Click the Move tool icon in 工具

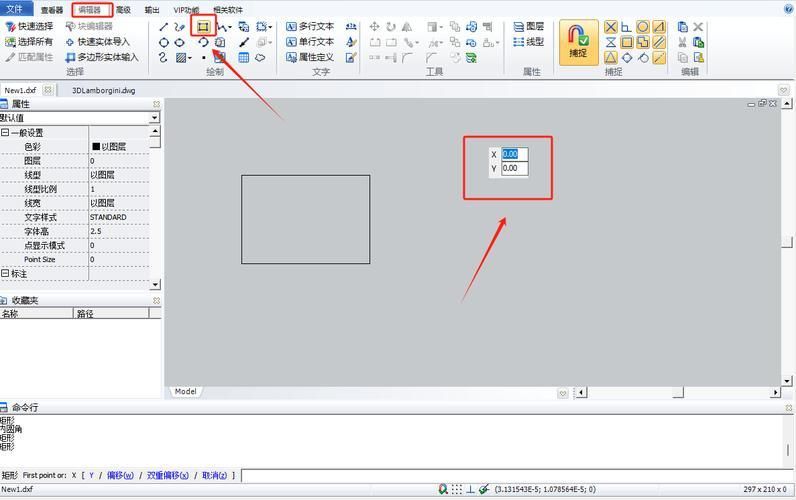pyautogui.click(x=375, y=26)
